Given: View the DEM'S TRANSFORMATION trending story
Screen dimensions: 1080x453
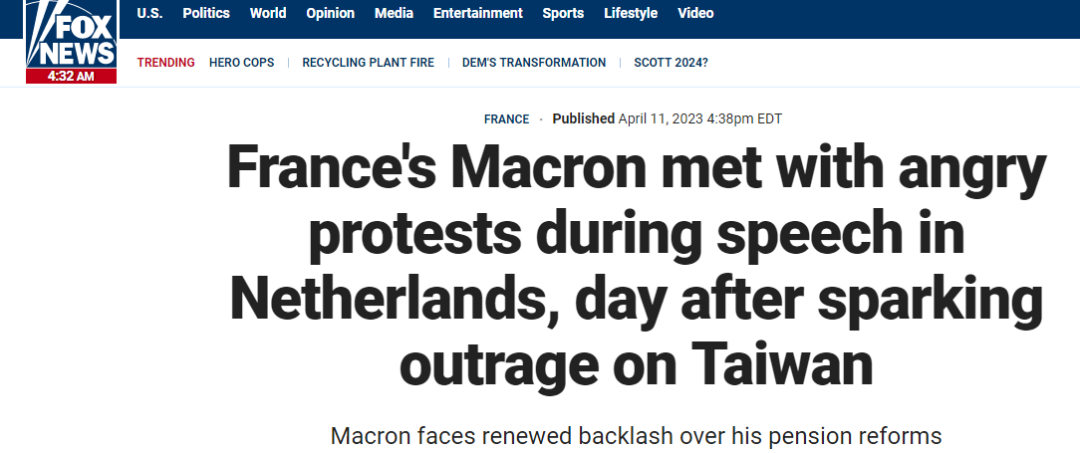Looking at the screenshot, I should coord(534,62).
